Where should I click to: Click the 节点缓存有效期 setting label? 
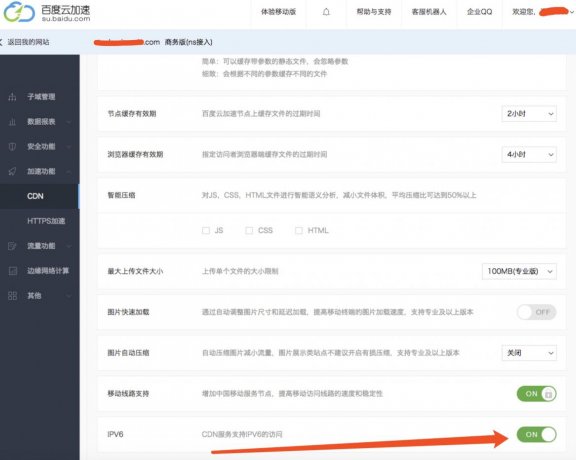tap(132, 114)
